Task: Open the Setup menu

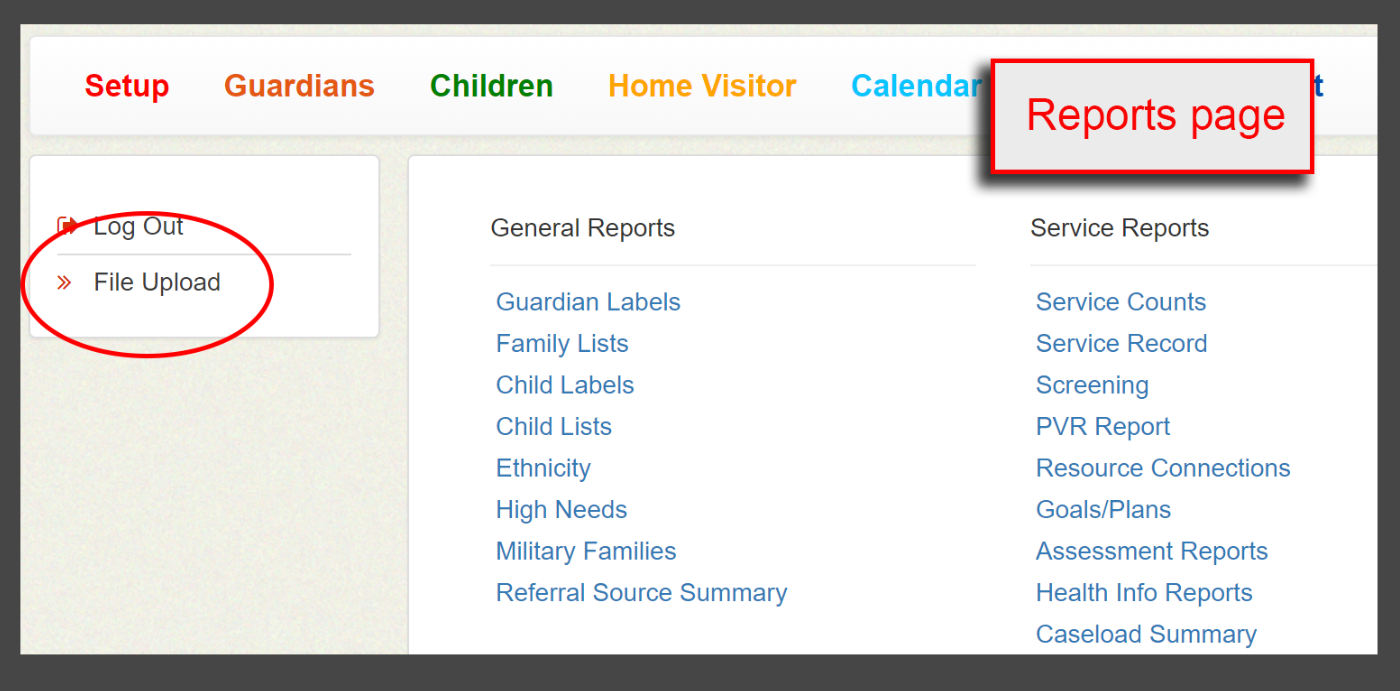Action: [126, 86]
